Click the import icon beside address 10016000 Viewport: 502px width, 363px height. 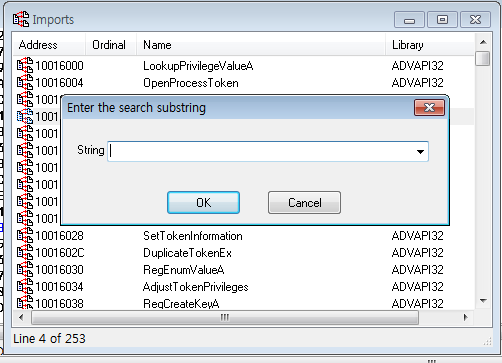tap(25, 65)
